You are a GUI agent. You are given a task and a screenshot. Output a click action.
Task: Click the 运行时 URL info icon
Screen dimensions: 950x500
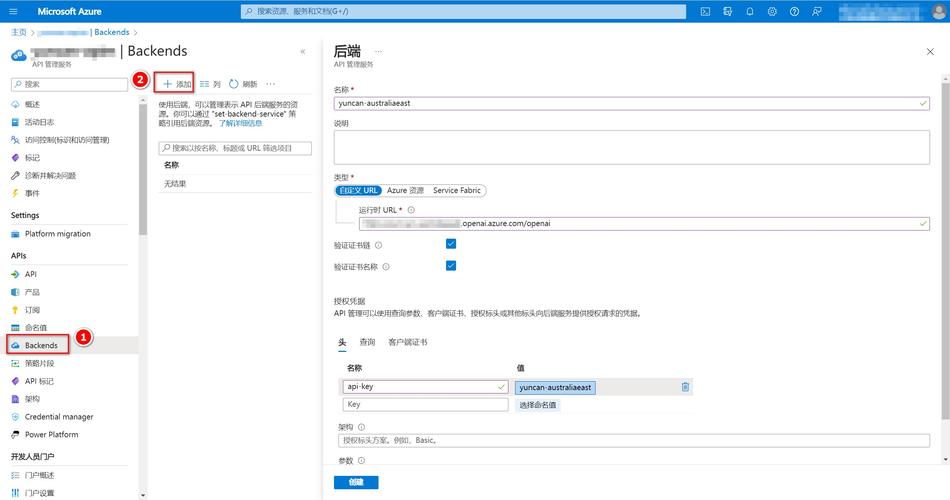coord(411,210)
